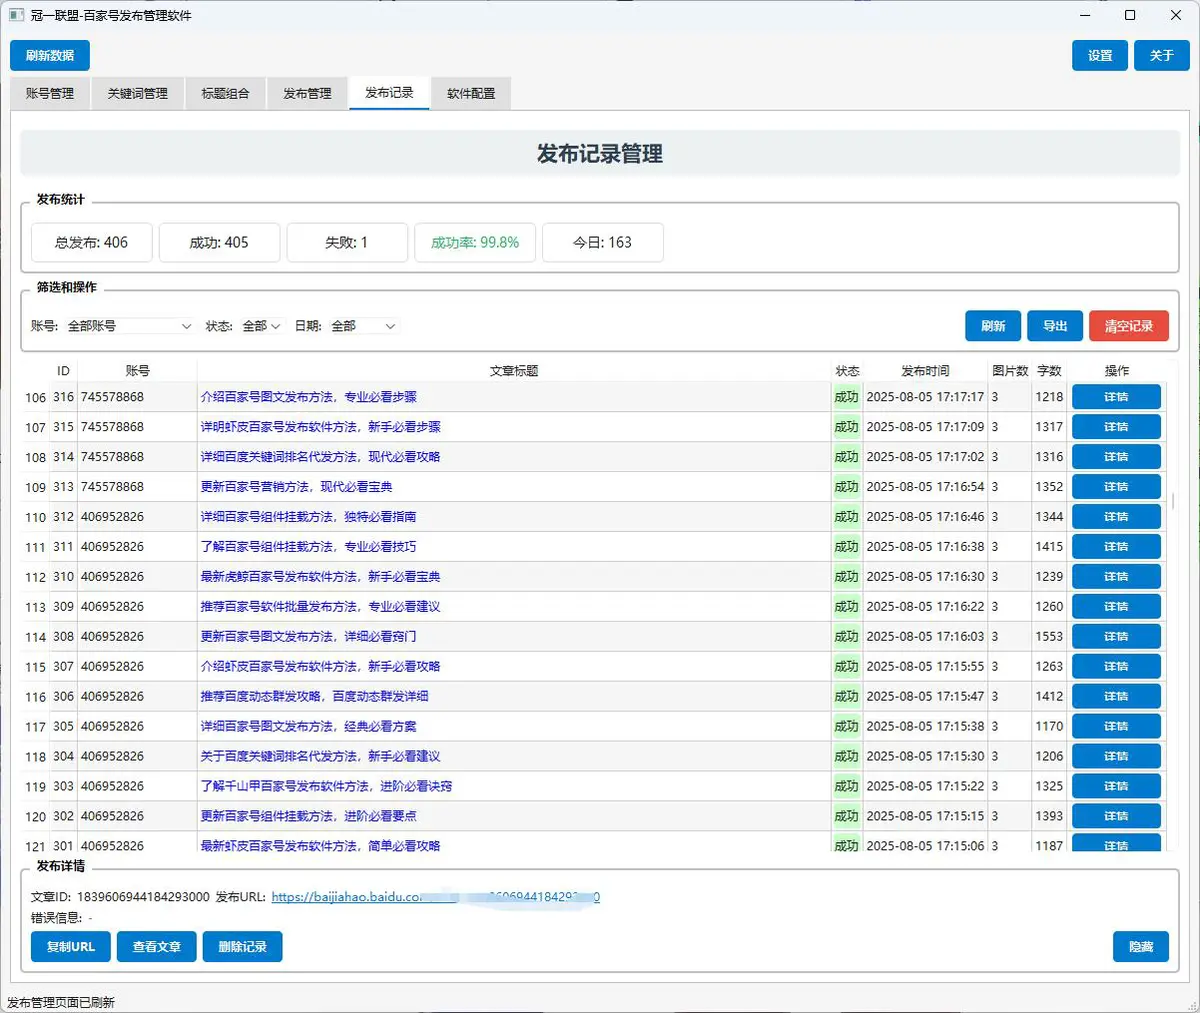Open the 状态 filter dropdown
The width and height of the screenshot is (1200, 1013).
point(261,326)
